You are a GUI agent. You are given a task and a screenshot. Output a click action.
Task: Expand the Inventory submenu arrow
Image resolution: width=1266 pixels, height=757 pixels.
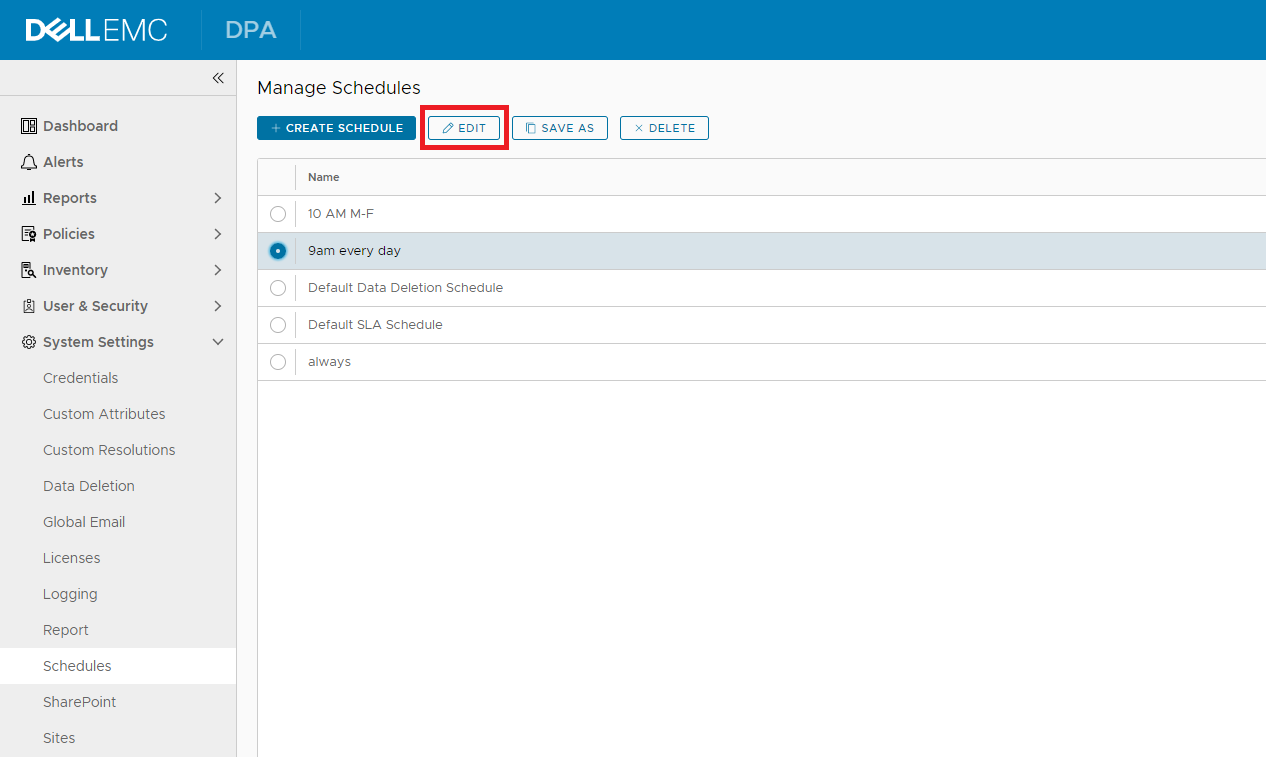pyautogui.click(x=218, y=270)
